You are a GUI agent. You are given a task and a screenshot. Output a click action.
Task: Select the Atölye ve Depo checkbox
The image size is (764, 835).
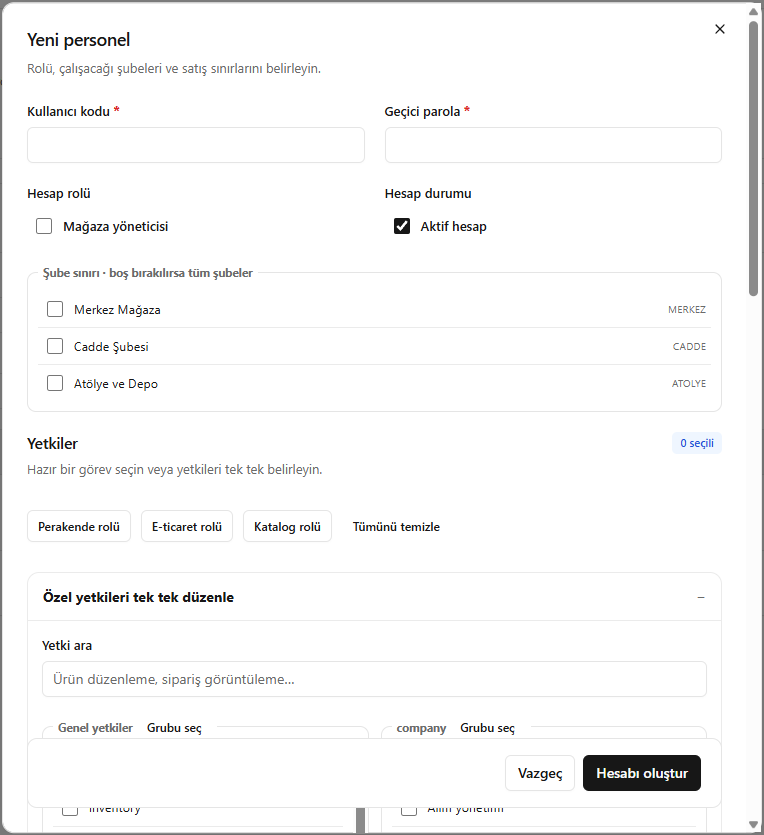pos(55,383)
